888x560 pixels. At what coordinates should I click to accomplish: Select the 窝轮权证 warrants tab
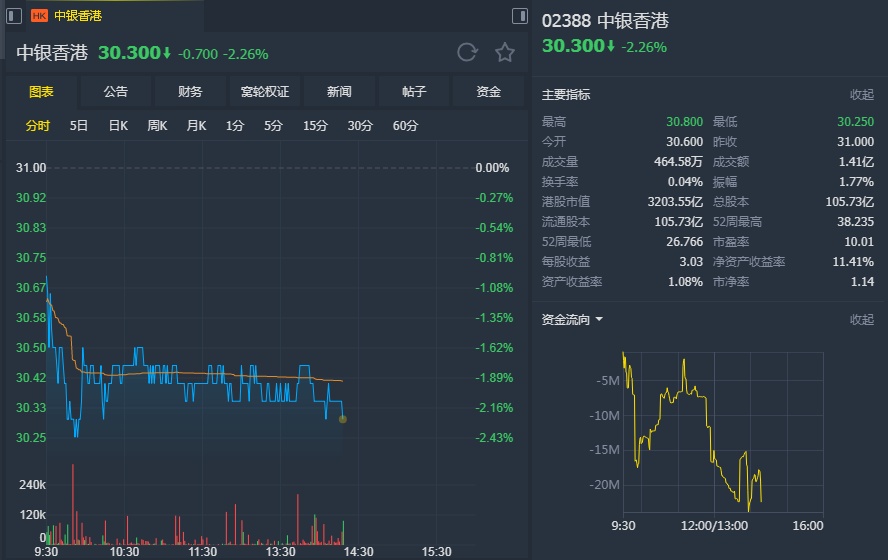click(x=265, y=92)
